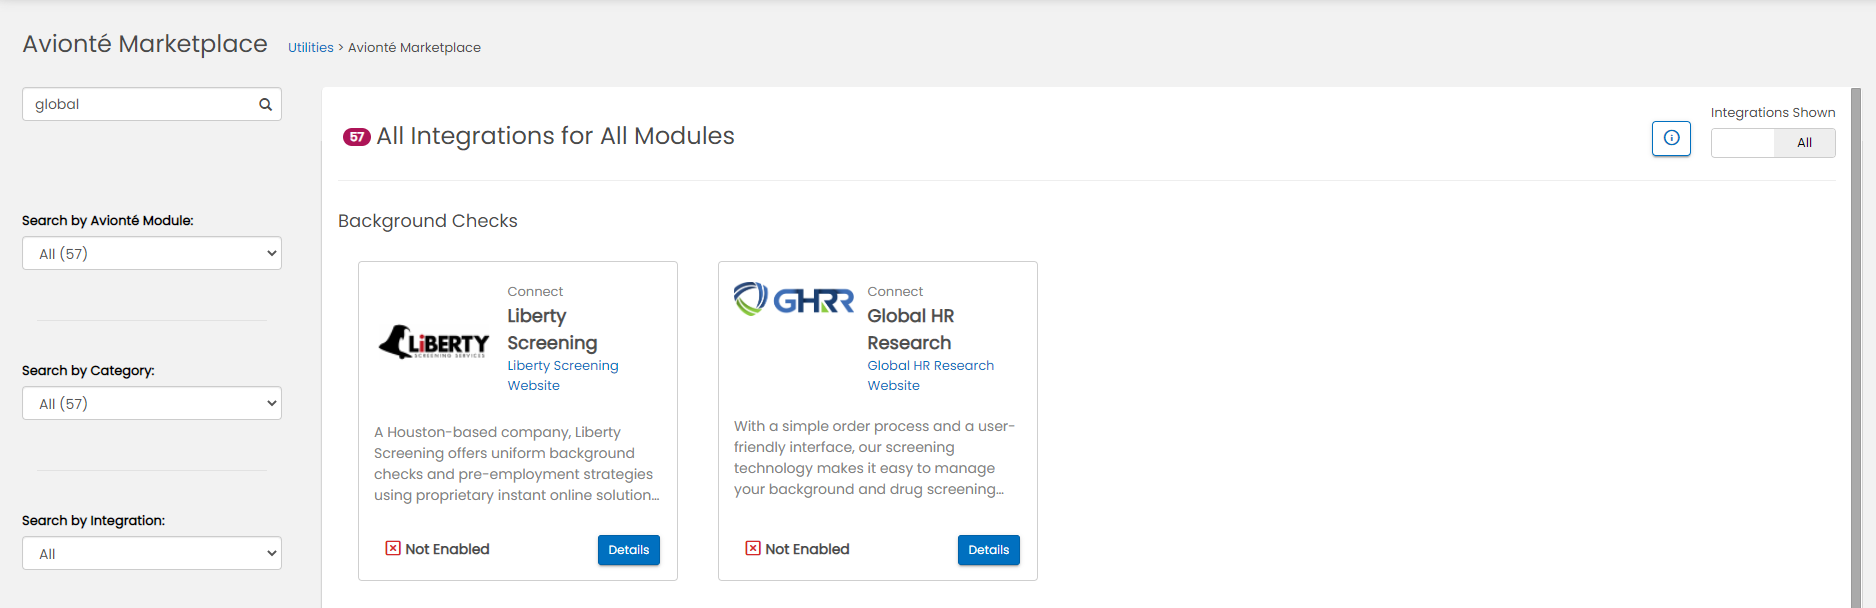Click the 'Background Checks' section heading
1876x608 pixels.
click(x=428, y=221)
